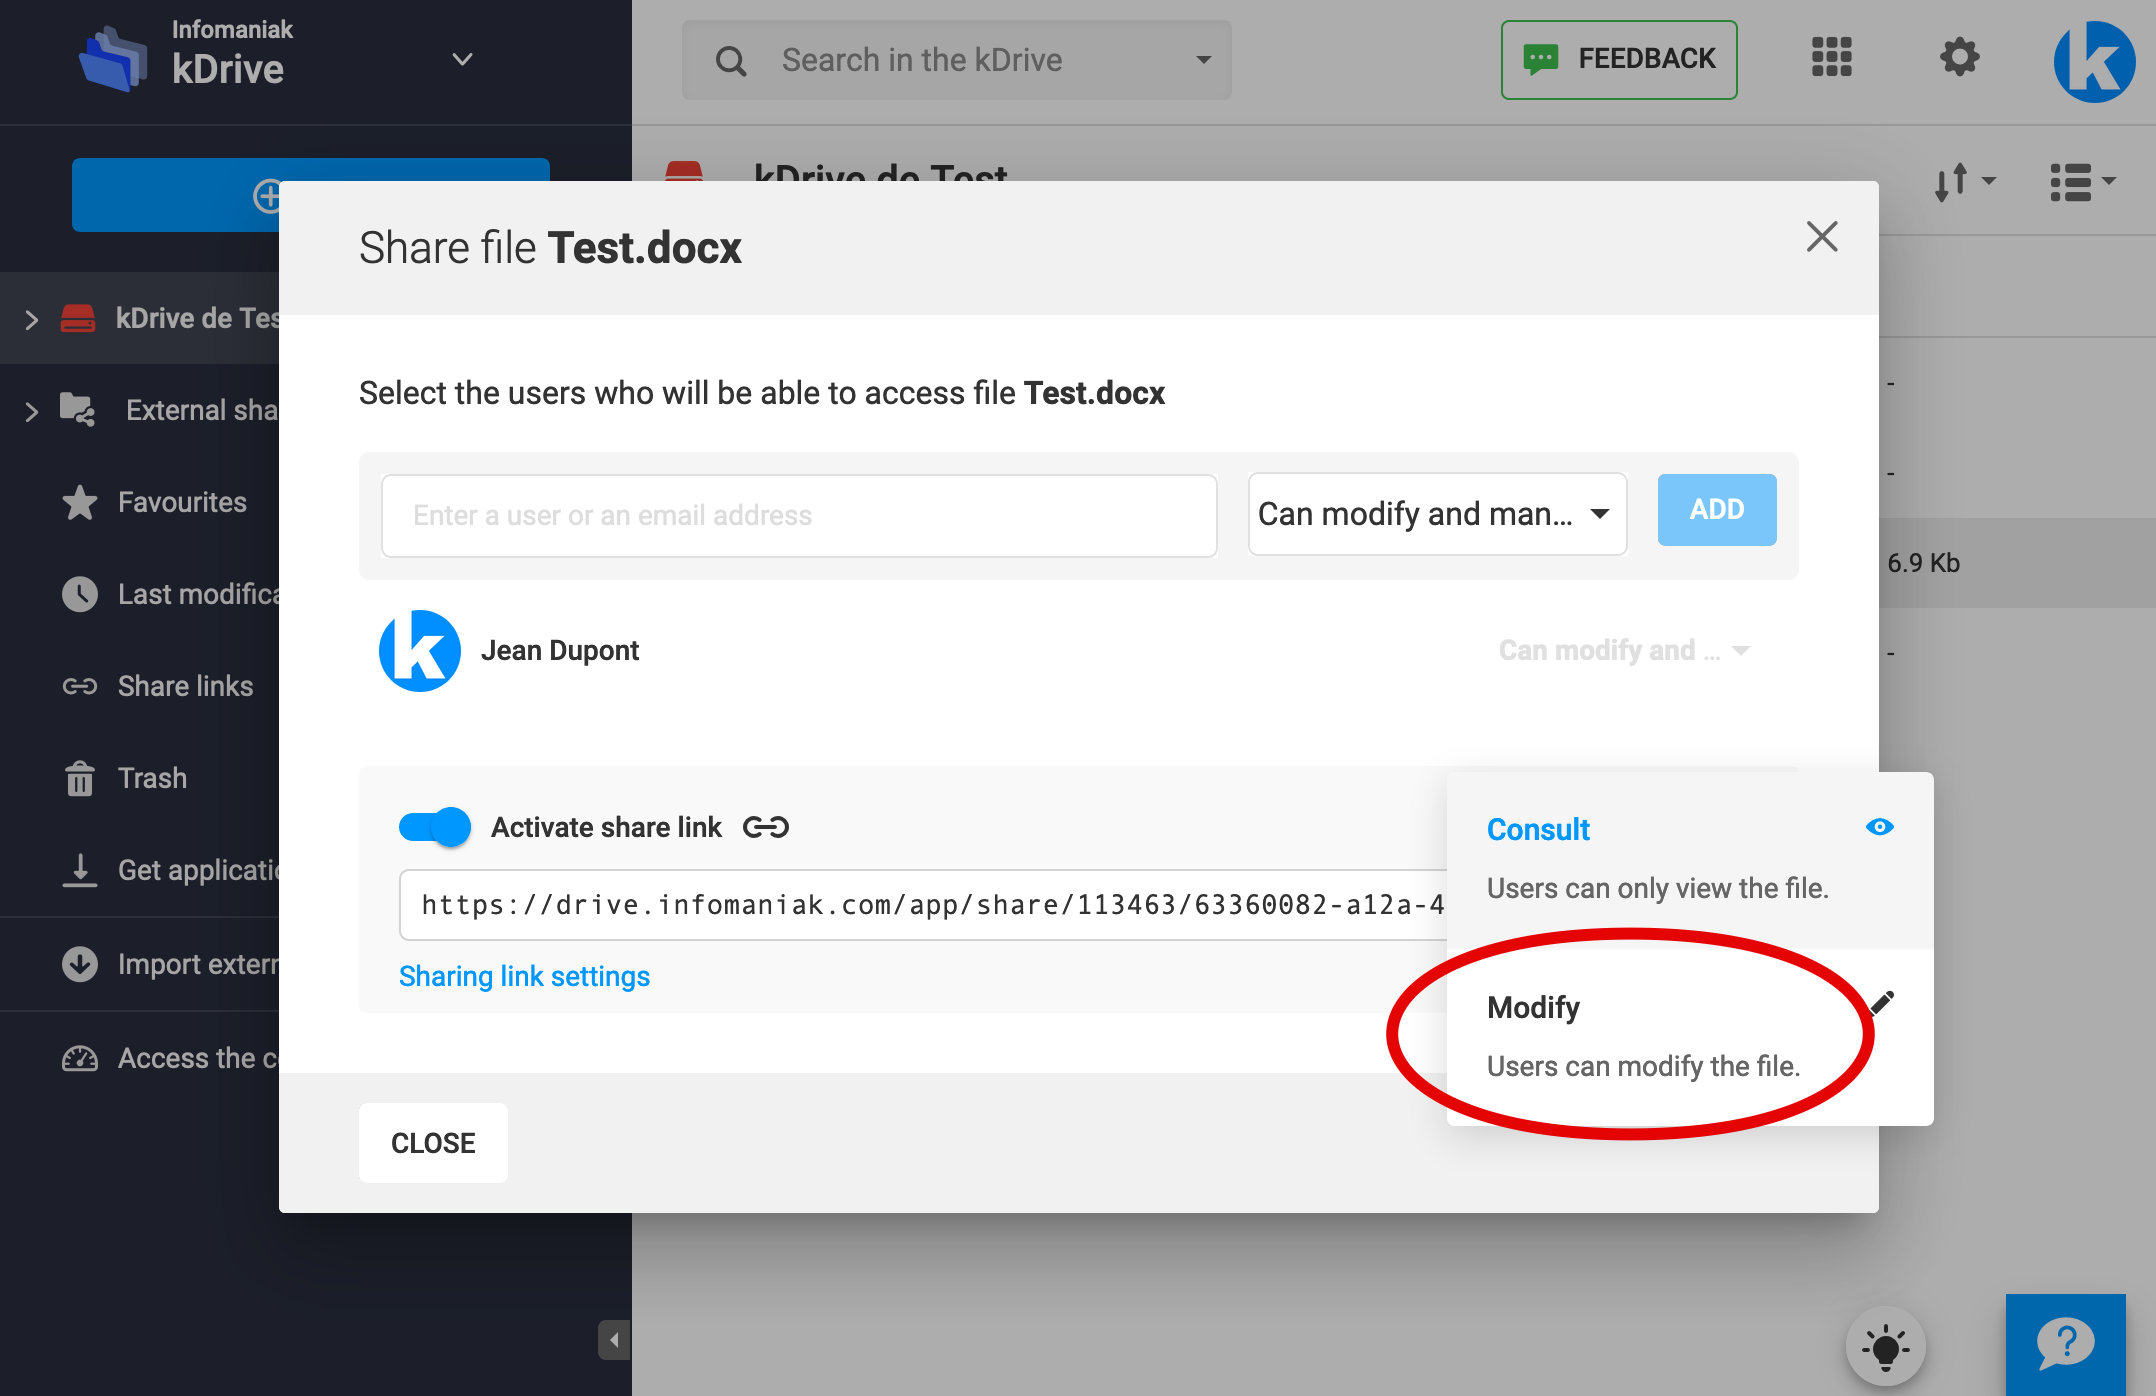
Task: Expand the kDrive switcher chevron
Action: click(462, 59)
